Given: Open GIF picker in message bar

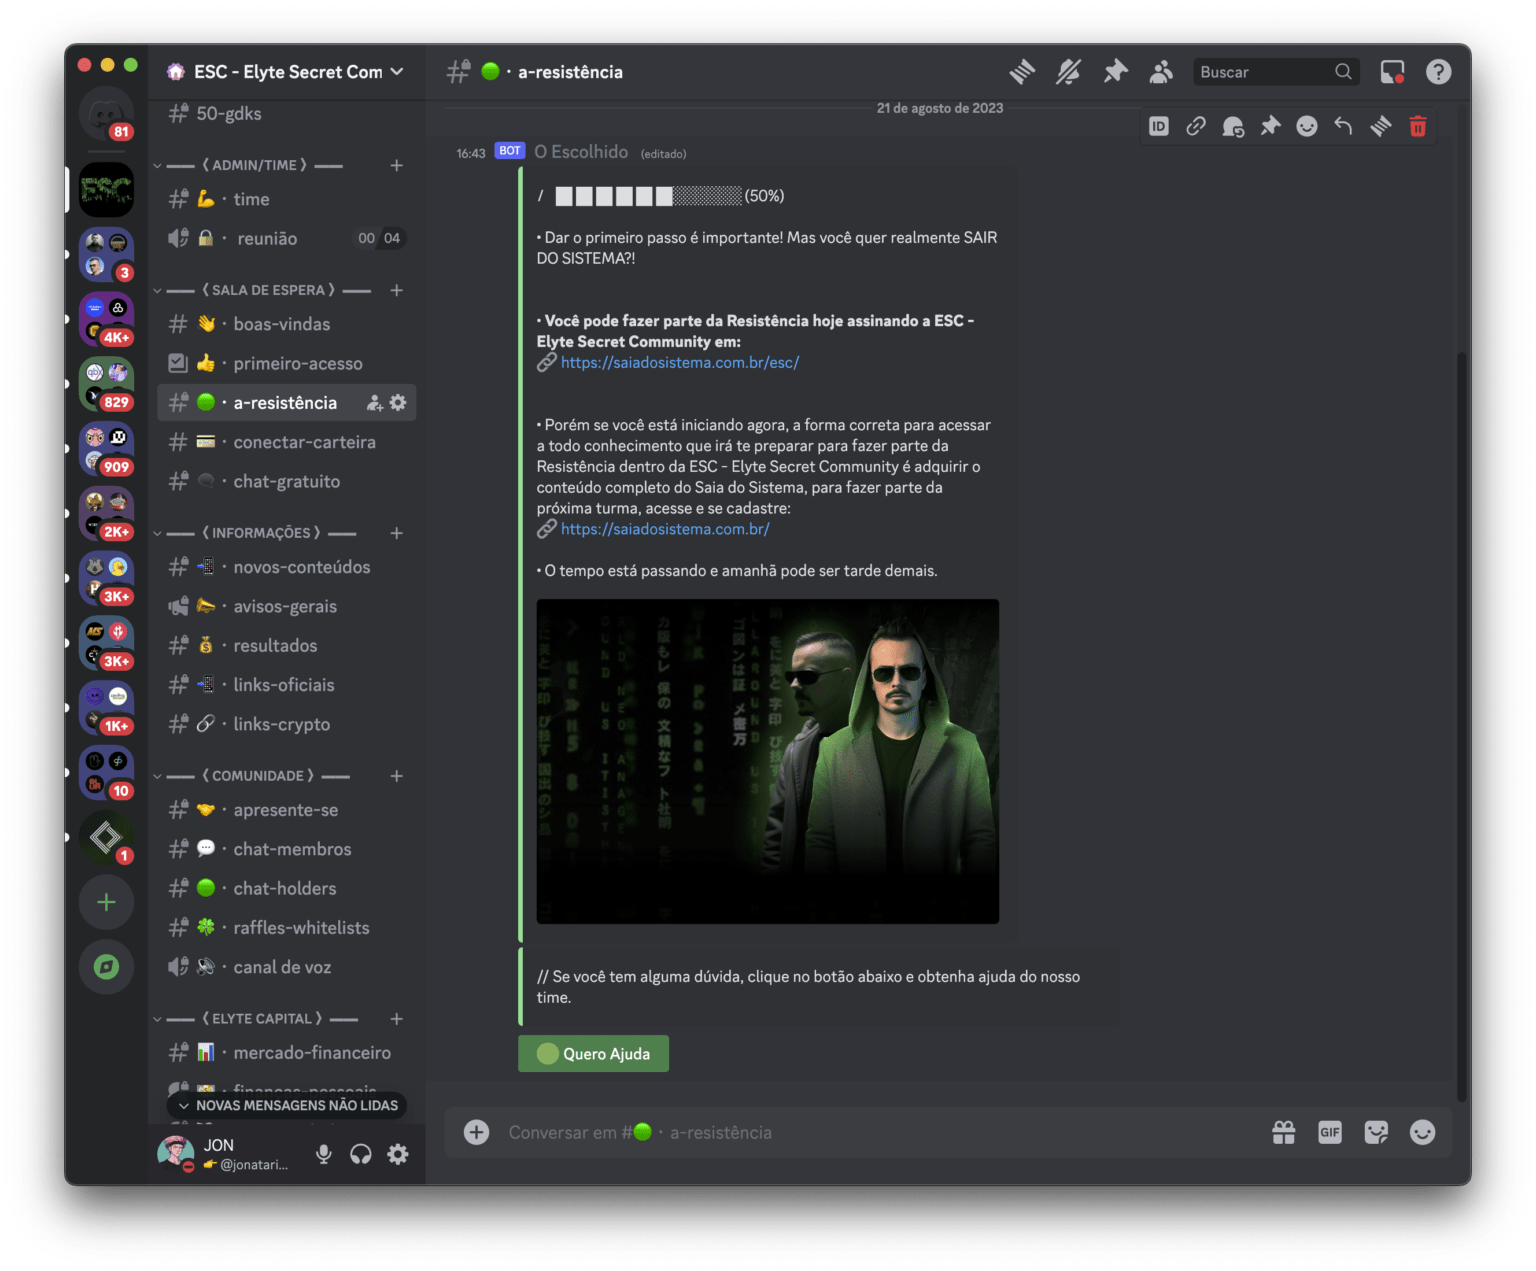Looking at the screenshot, I should tap(1330, 1132).
